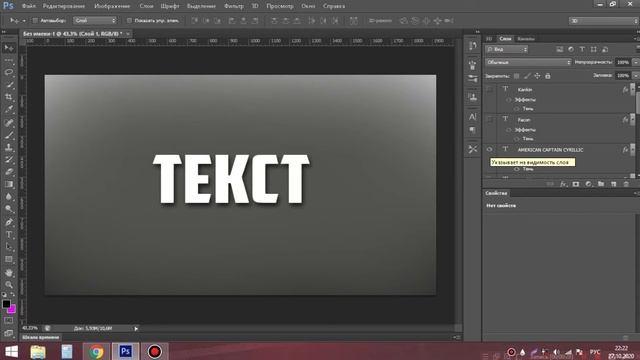
Task: Select the Clone Stamp tool
Action: click(9, 147)
